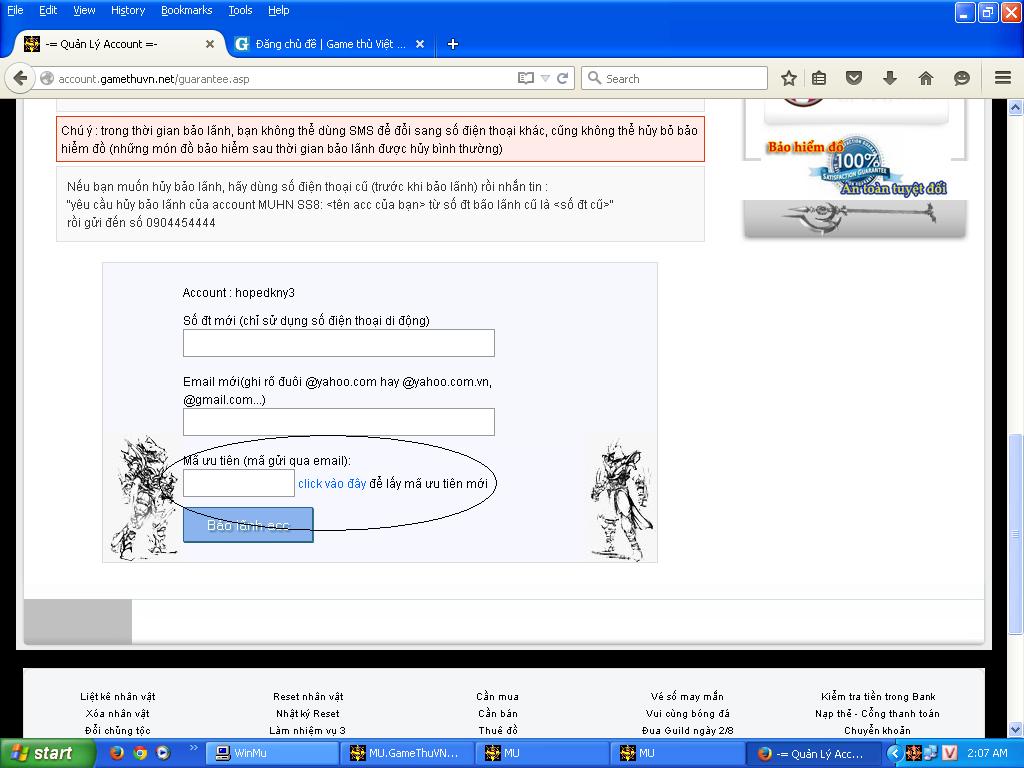This screenshot has height=768, width=1024.
Task: Click the 'click vào đây' link
Action: (x=332, y=483)
